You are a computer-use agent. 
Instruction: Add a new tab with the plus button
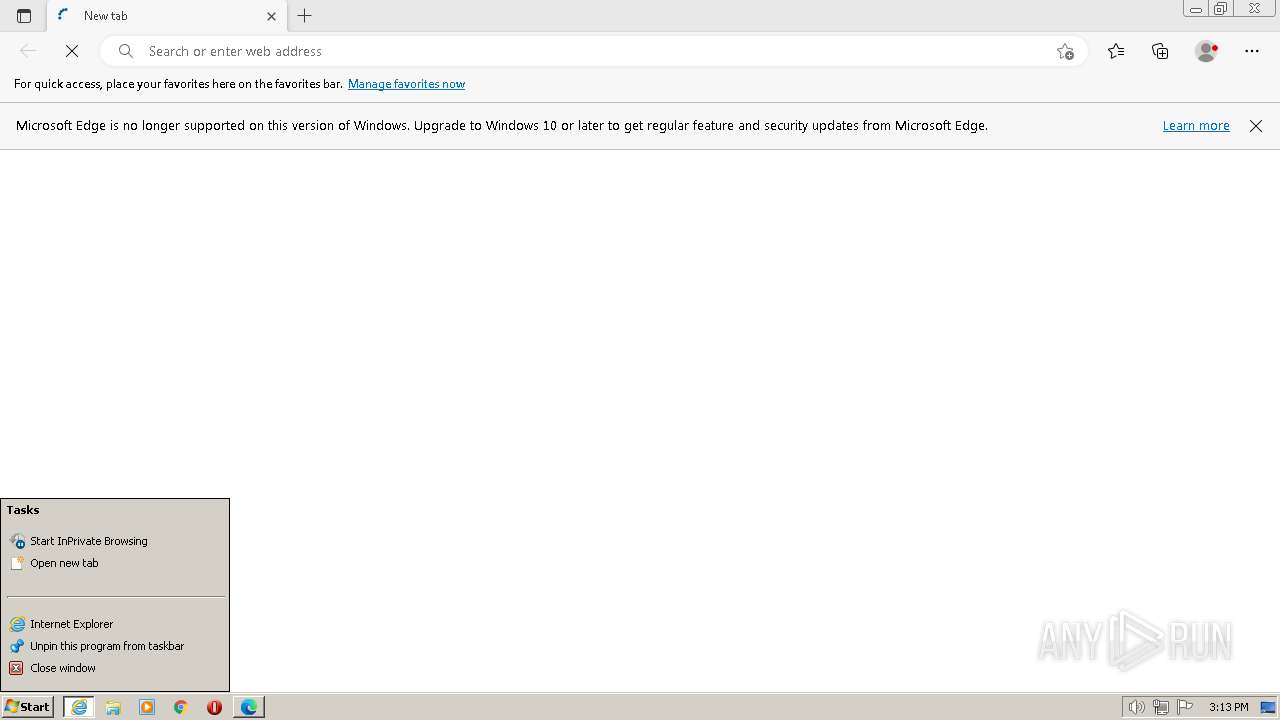(x=305, y=16)
